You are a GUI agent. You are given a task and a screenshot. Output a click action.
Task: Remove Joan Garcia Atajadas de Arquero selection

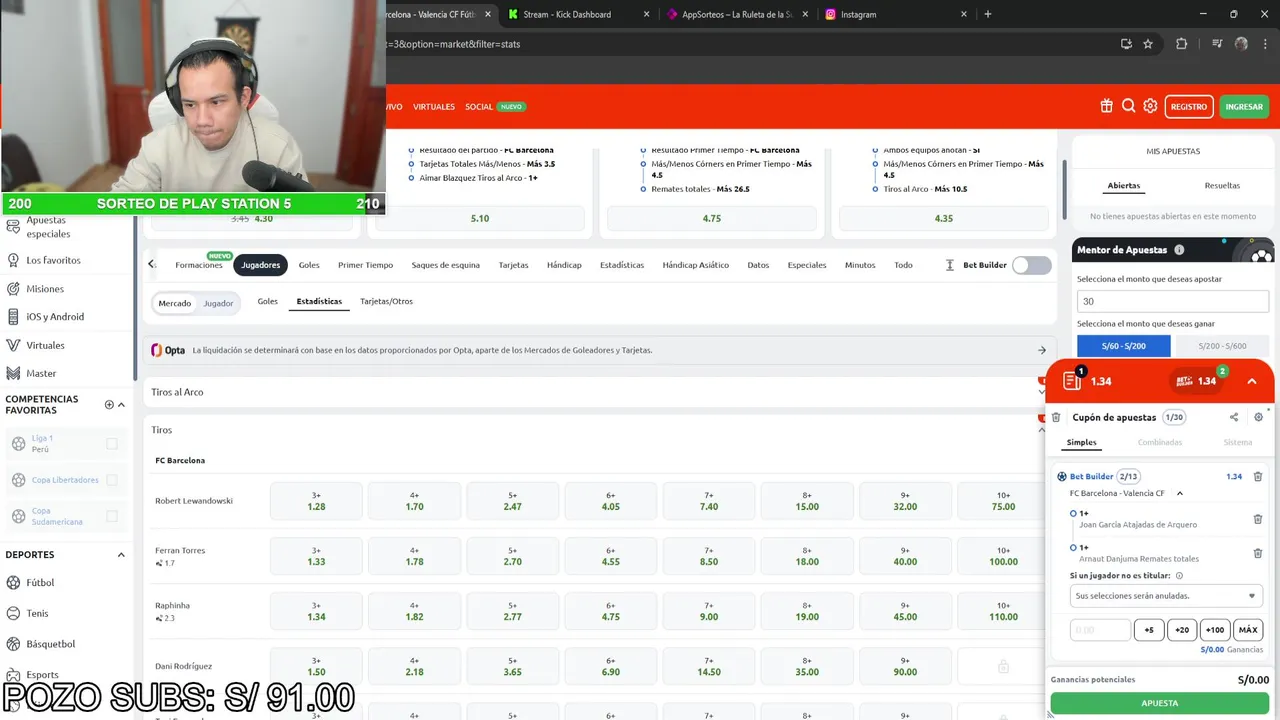point(1258,519)
